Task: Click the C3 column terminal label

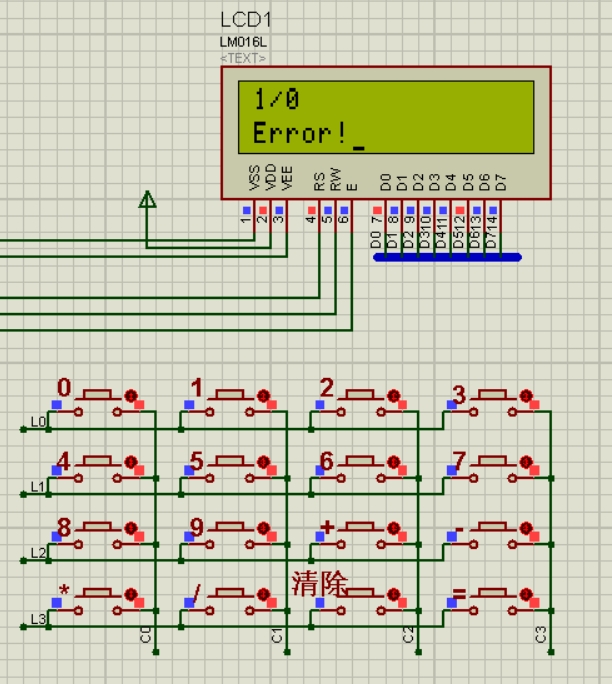Action: coord(541,635)
